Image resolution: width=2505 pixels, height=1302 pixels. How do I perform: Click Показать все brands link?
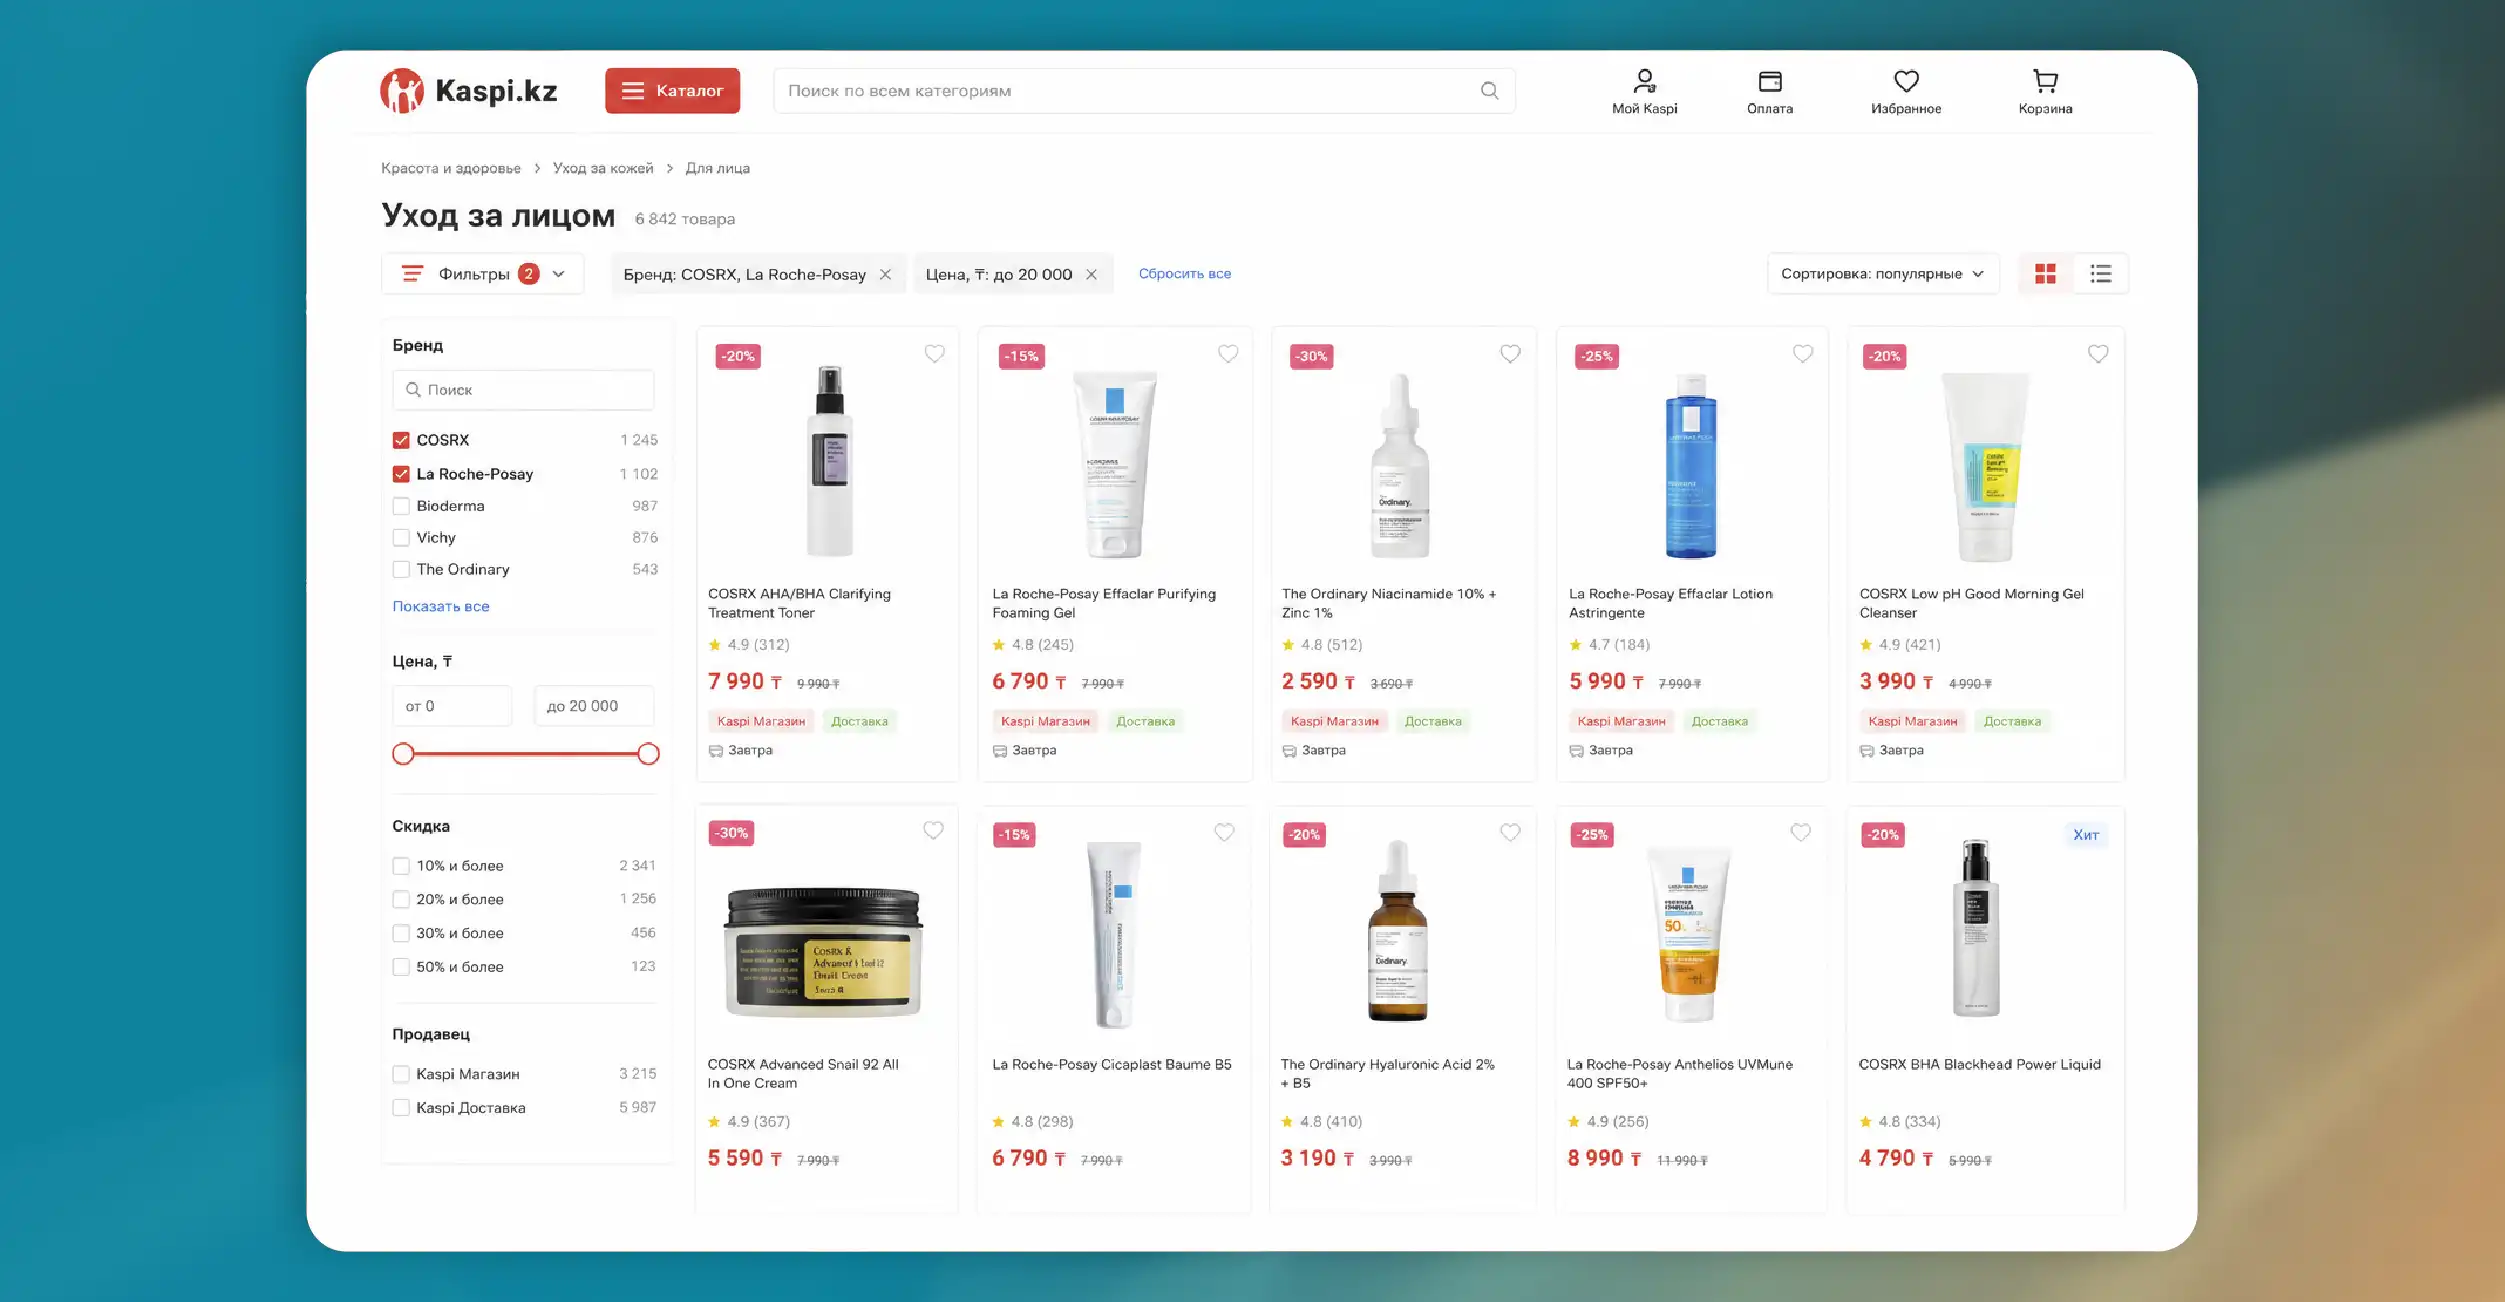[x=440, y=606]
